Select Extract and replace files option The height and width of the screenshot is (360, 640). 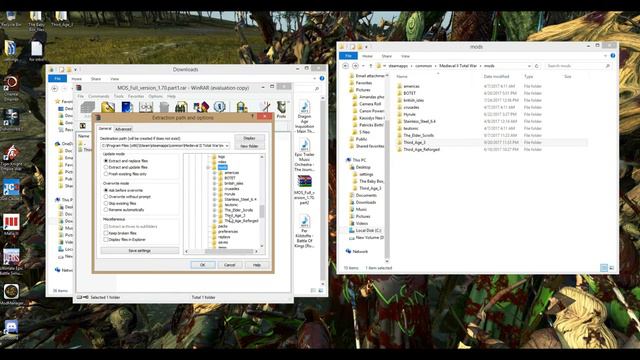click(x=126, y=161)
